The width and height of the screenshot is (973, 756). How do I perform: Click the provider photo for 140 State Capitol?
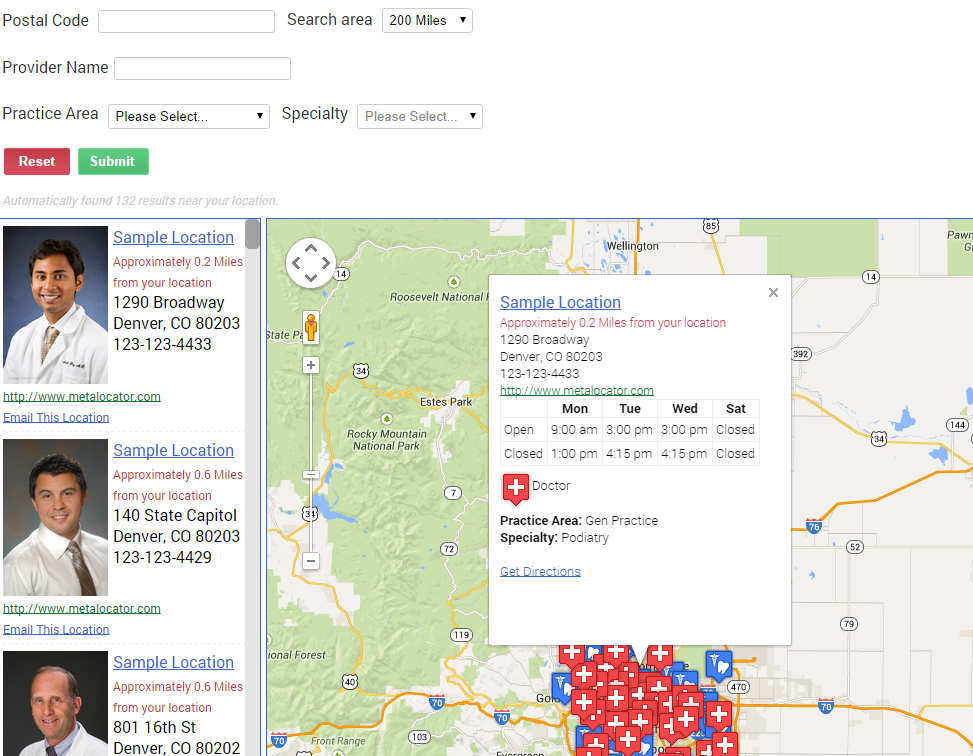[55, 518]
